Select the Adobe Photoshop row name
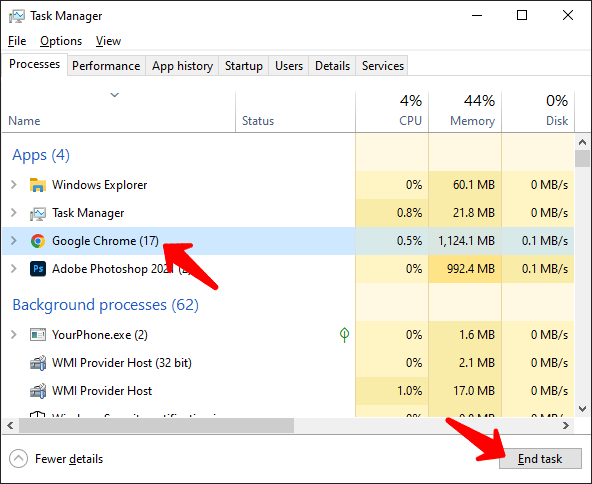Screen dimensions: 592x484 click(x=121, y=269)
